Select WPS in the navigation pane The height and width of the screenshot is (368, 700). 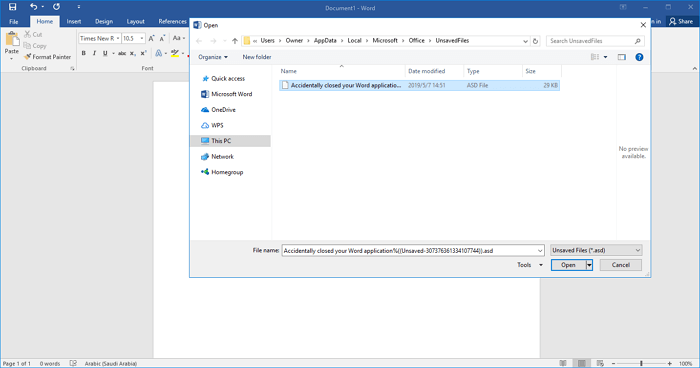point(212,125)
